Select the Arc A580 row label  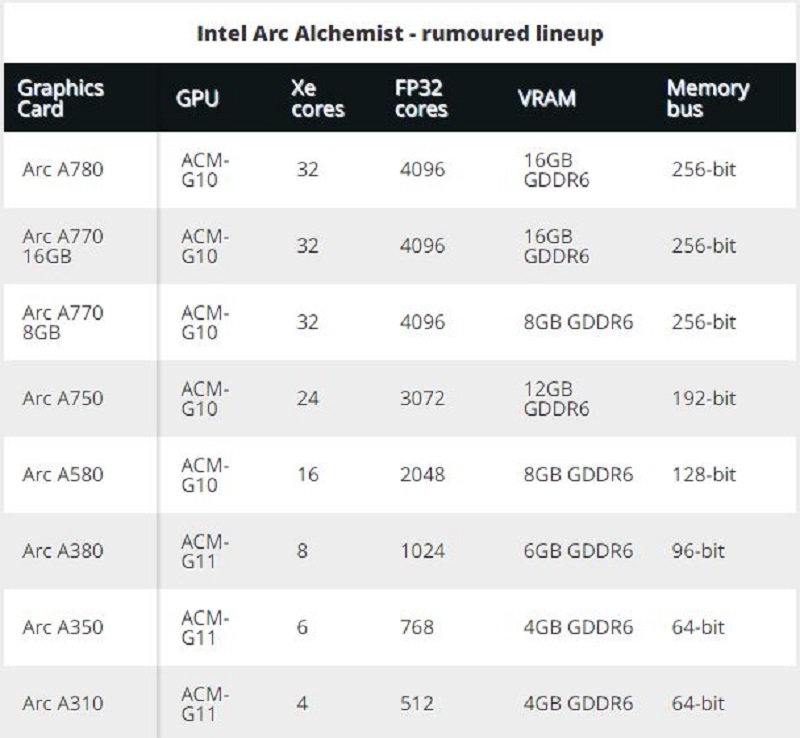pos(62,474)
